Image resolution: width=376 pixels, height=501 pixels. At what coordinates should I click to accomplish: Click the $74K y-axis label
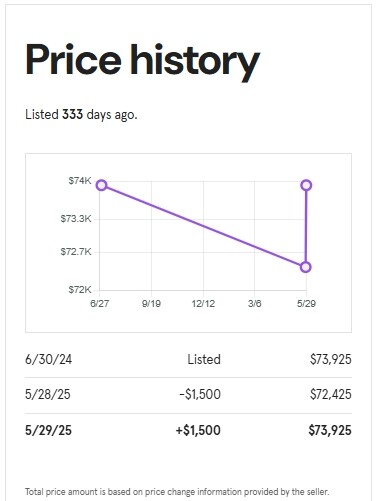pos(80,181)
